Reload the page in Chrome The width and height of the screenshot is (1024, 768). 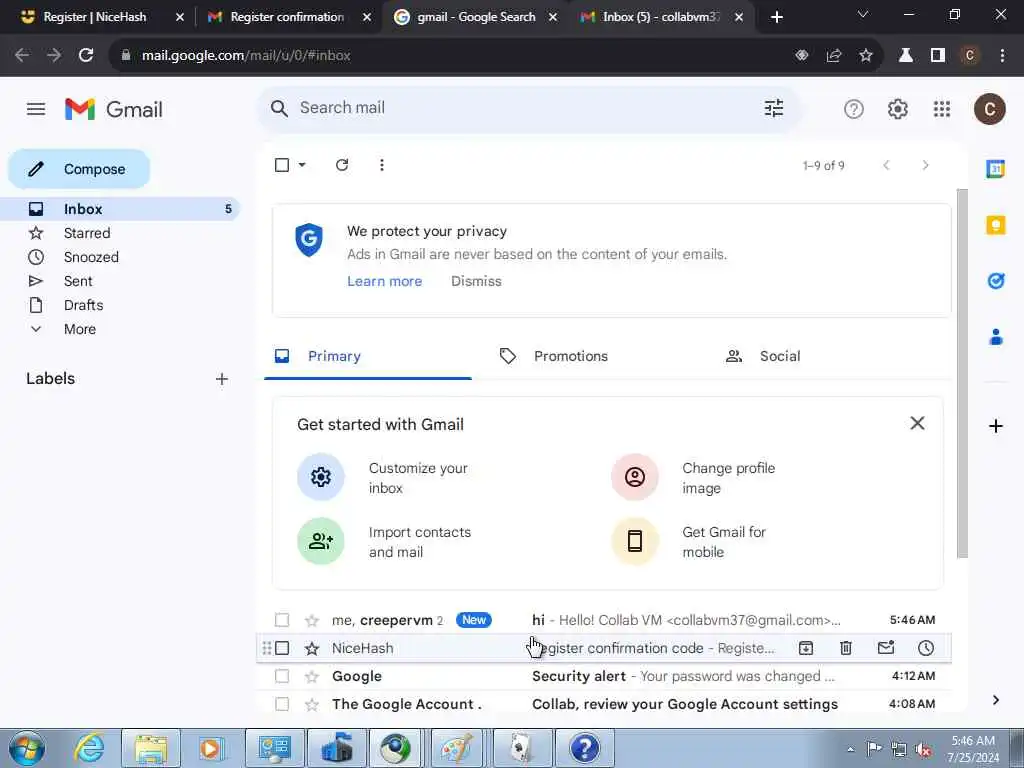[86, 56]
